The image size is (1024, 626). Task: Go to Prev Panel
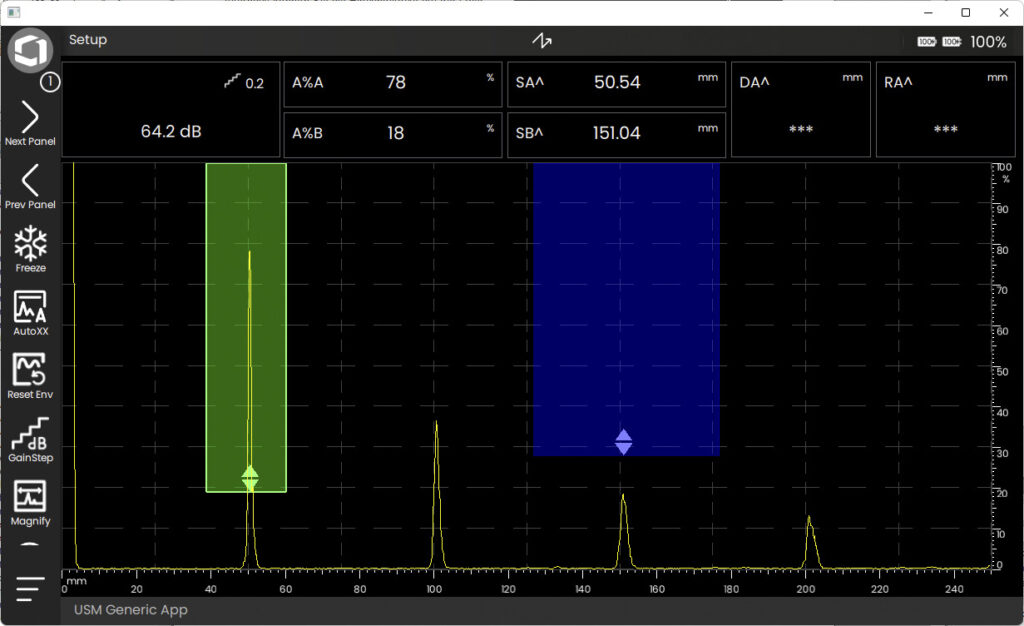(30, 187)
